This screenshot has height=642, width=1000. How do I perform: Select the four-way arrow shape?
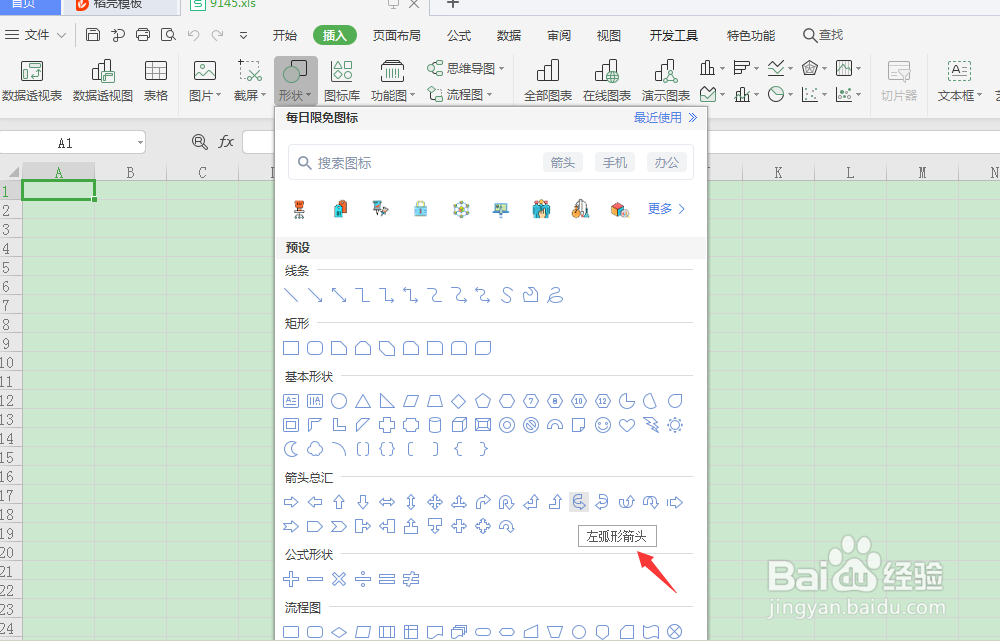tap(435, 502)
